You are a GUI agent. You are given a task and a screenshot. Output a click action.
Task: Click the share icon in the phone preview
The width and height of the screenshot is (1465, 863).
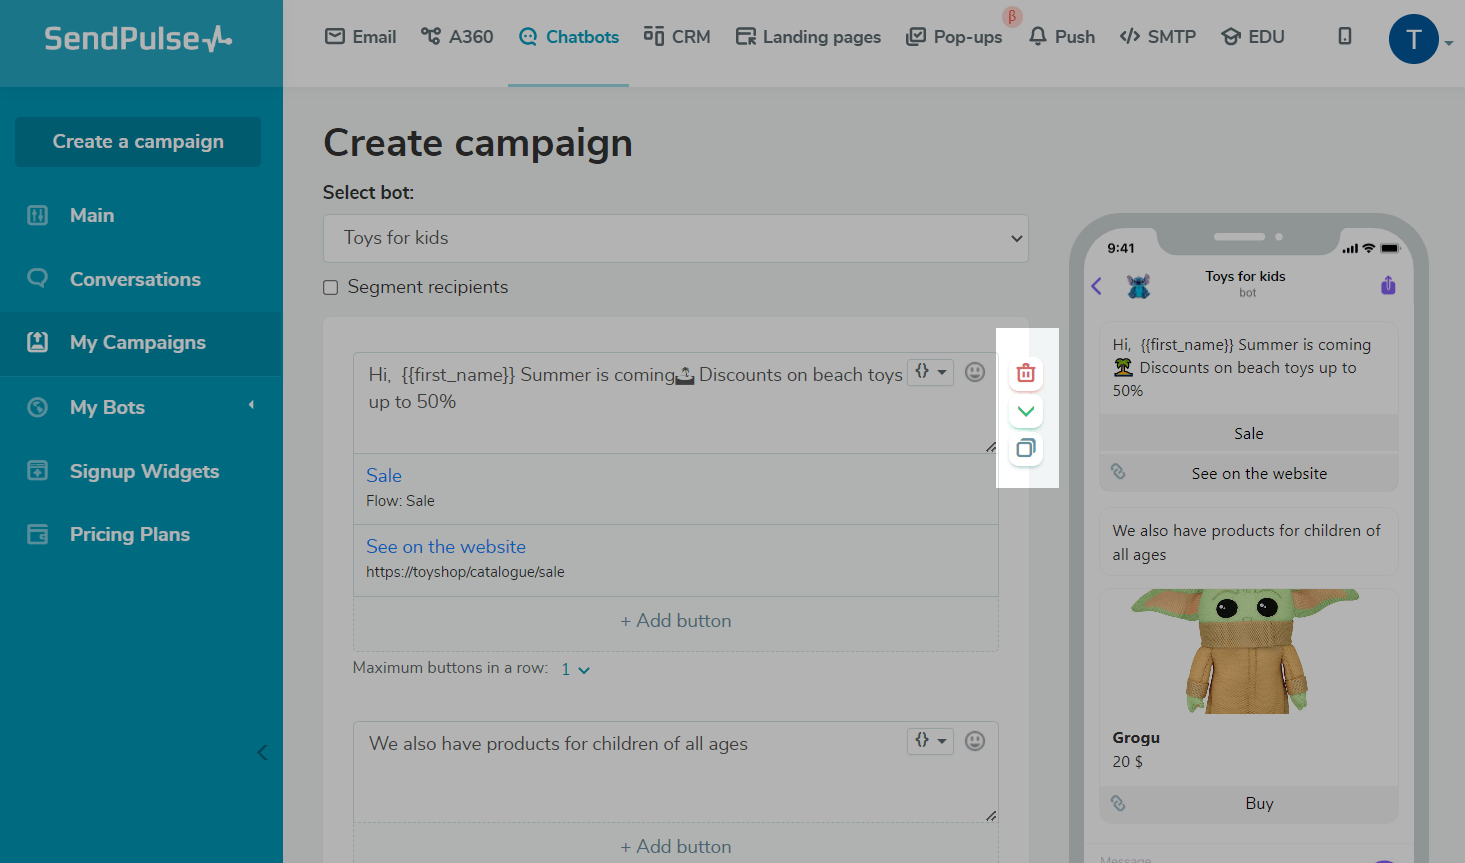point(1388,286)
